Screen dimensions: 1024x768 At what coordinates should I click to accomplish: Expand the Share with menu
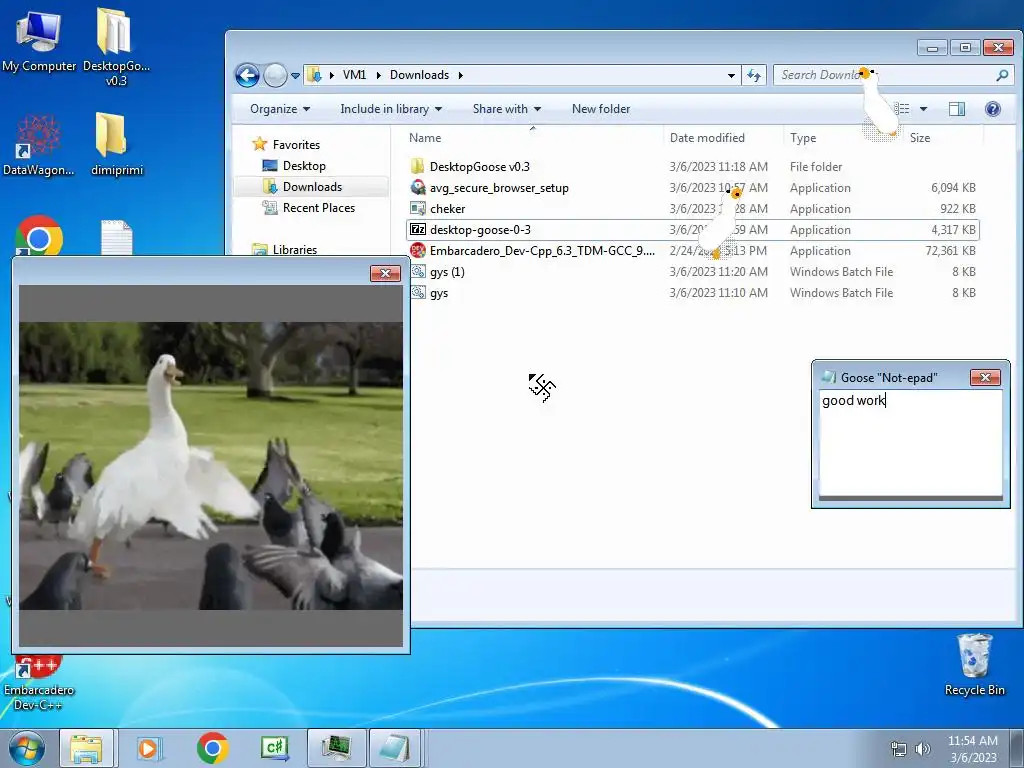tap(507, 109)
